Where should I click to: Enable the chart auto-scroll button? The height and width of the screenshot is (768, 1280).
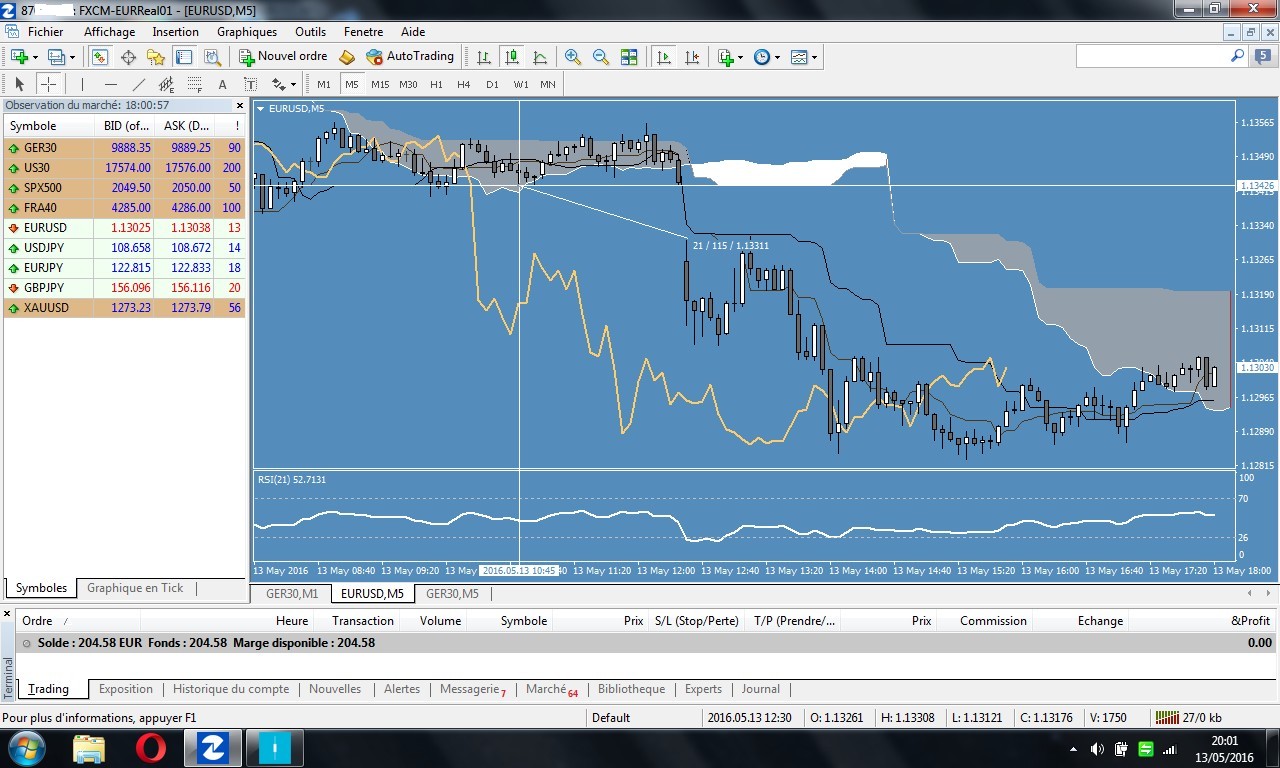[664, 57]
